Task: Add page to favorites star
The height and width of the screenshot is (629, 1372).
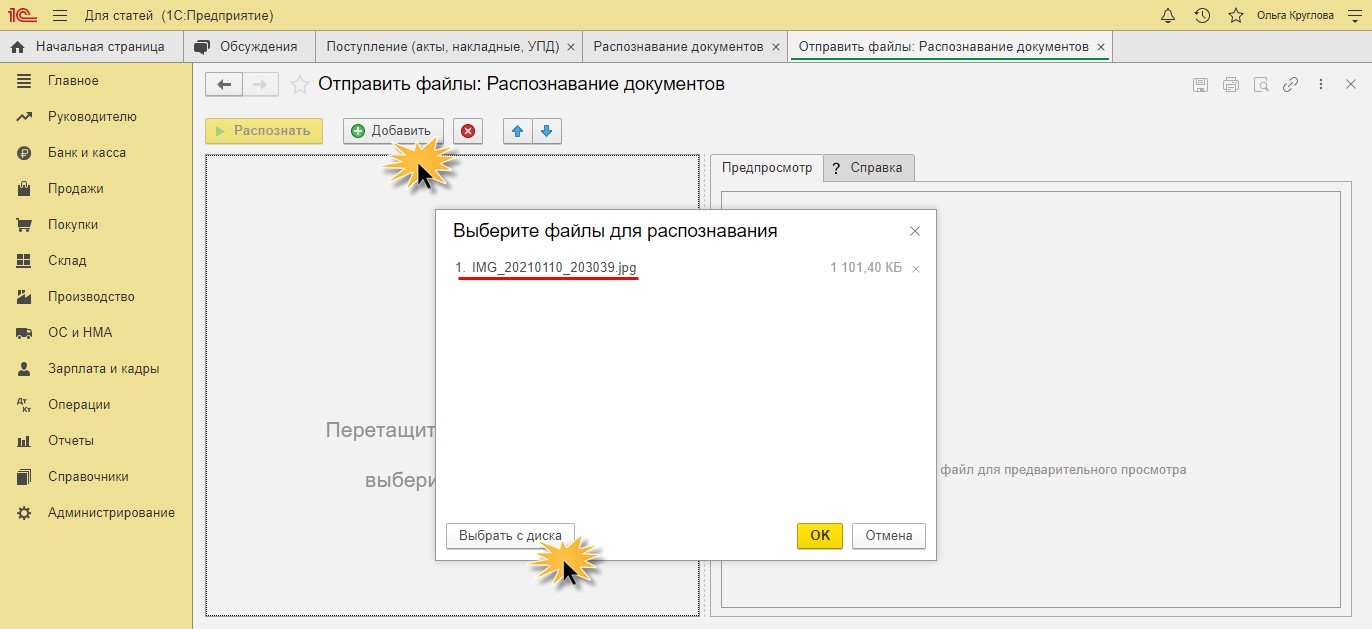Action: [x=299, y=85]
